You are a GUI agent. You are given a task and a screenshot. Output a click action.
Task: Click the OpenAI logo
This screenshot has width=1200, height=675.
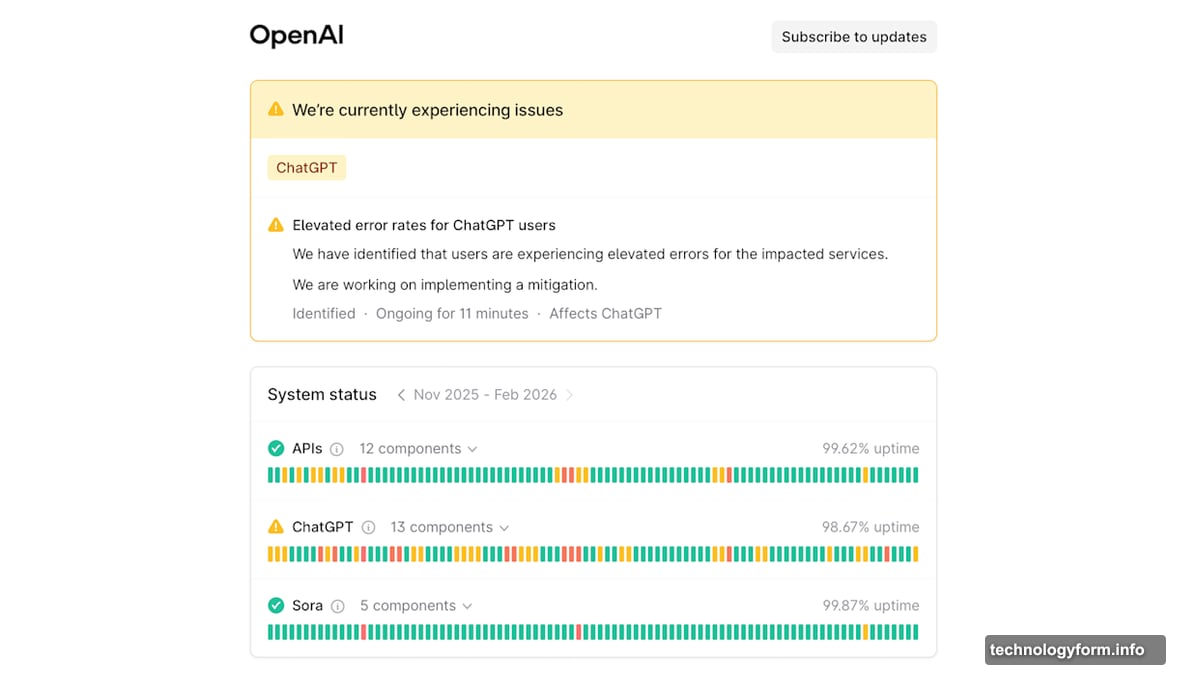click(296, 36)
